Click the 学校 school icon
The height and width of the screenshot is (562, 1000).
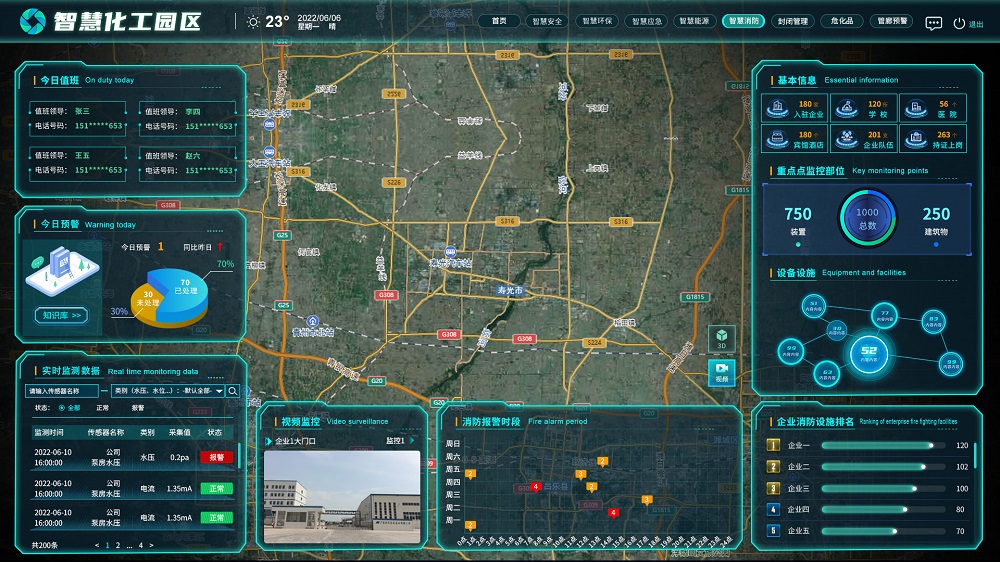[x=848, y=107]
